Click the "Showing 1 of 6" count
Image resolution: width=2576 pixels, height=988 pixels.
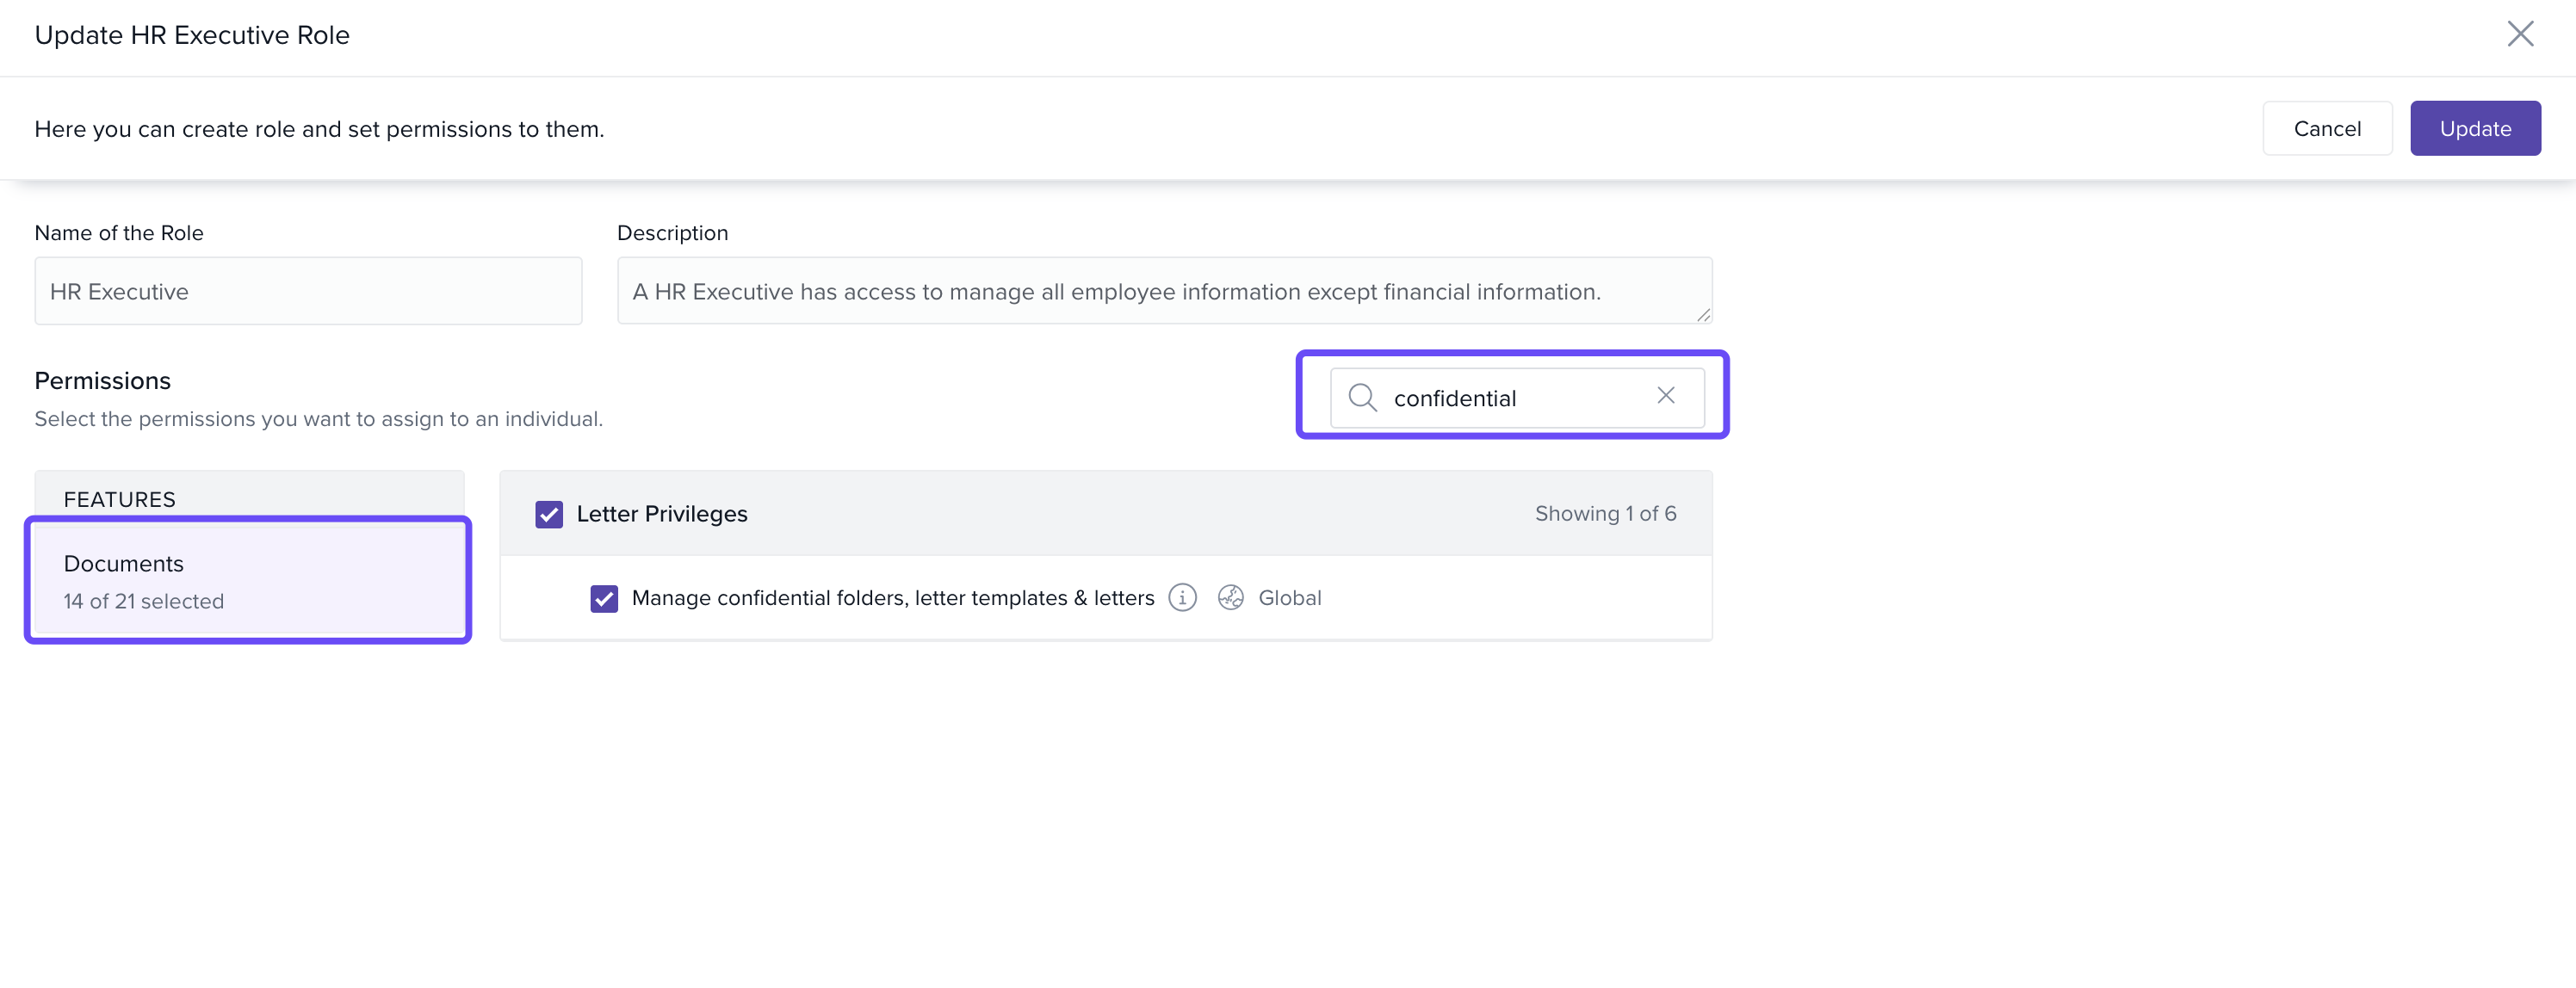pos(1604,513)
